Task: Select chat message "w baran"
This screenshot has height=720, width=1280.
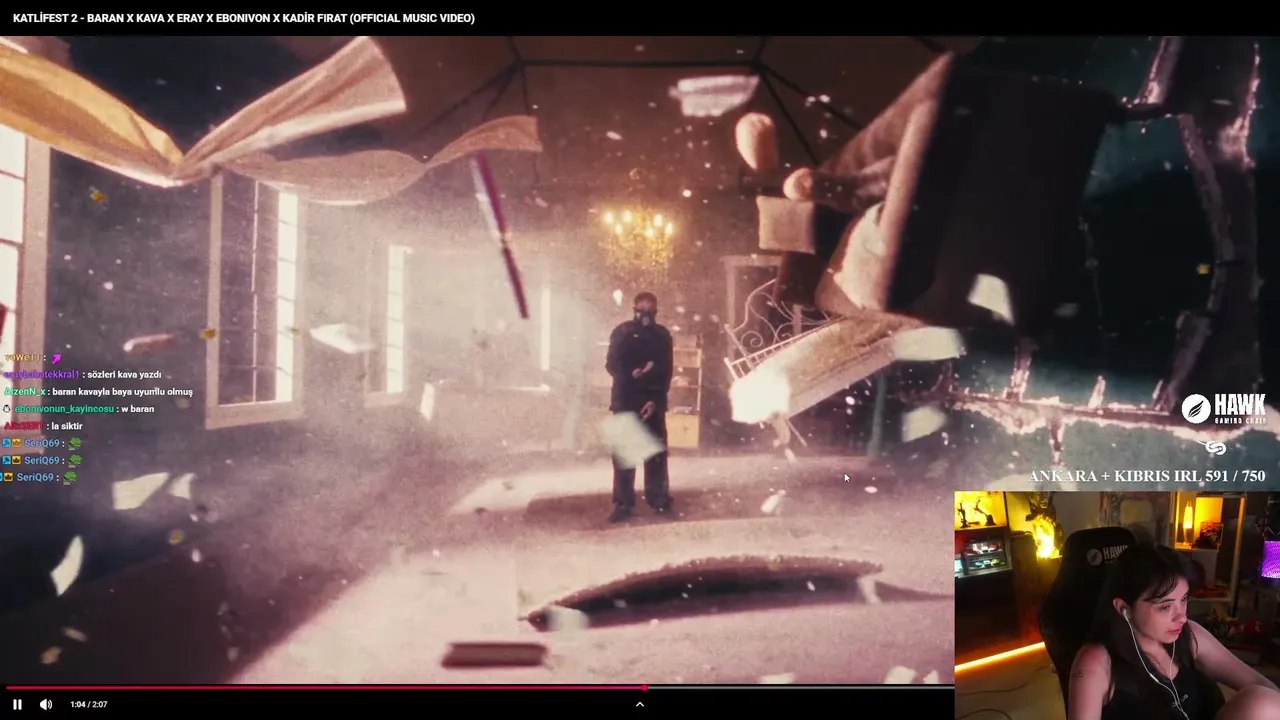Action: (x=137, y=409)
